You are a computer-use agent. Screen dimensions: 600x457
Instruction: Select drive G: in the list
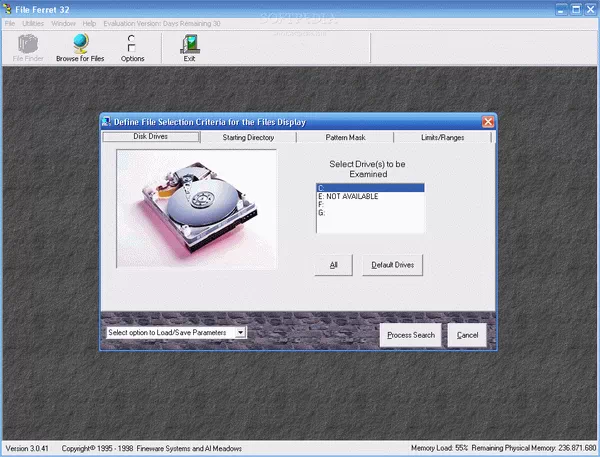(x=370, y=213)
